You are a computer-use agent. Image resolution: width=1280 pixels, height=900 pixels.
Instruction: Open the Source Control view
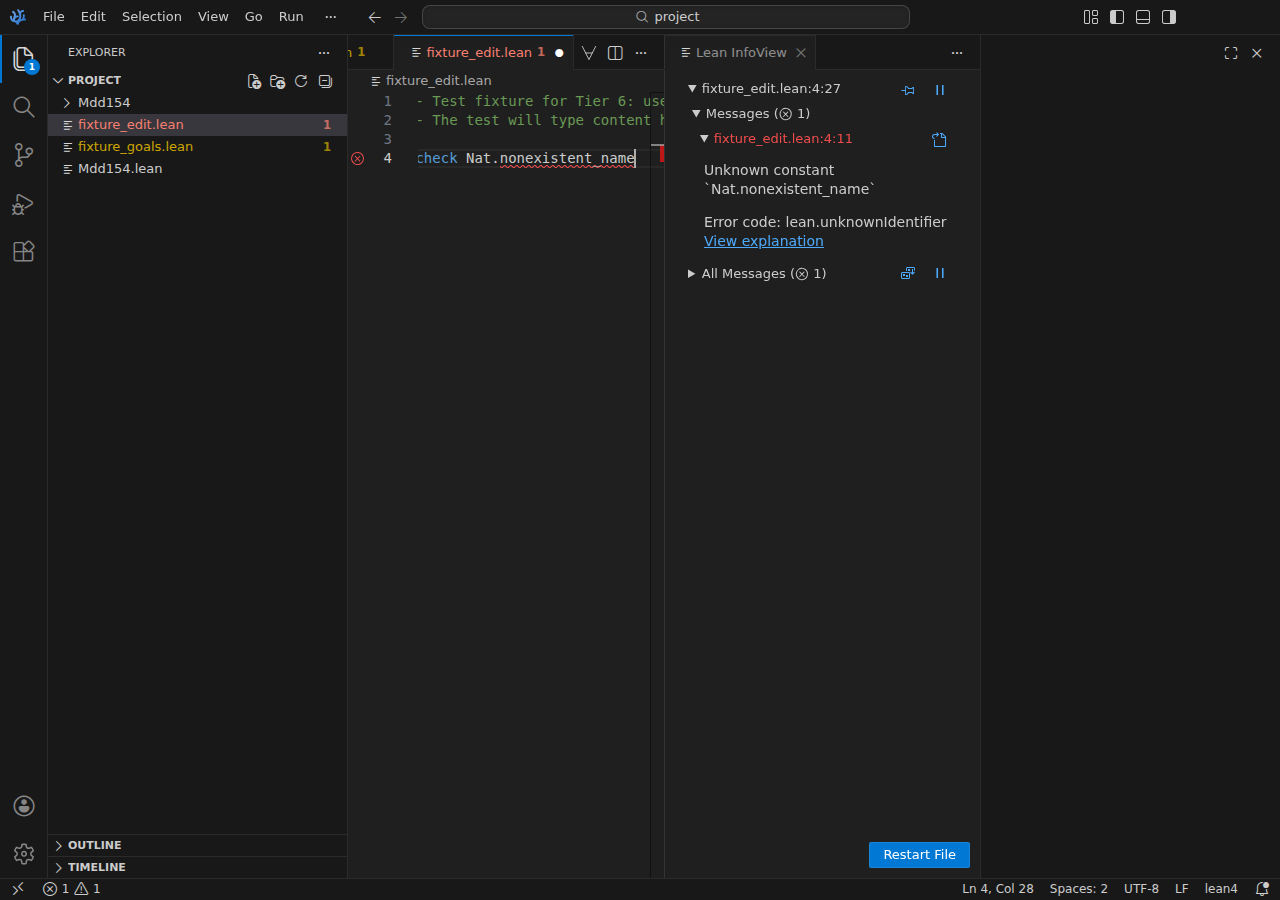pos(23,155)
